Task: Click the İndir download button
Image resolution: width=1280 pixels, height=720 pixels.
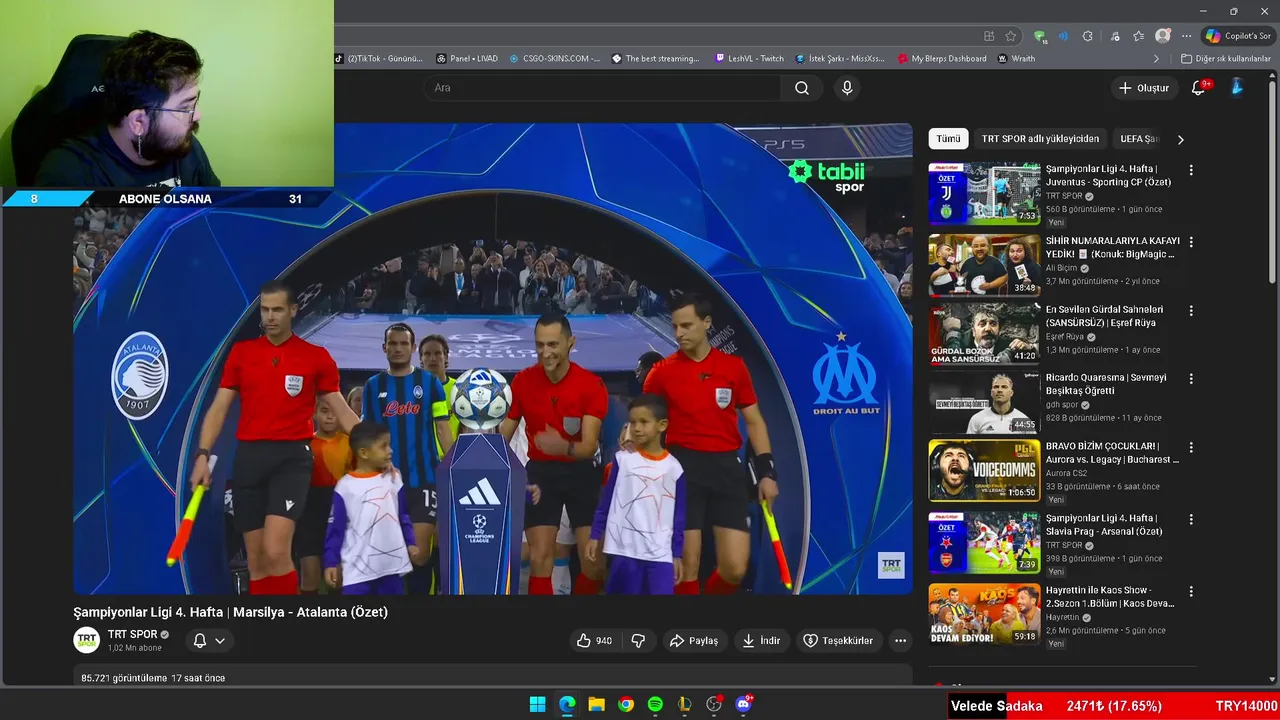Action: point(760,641)
